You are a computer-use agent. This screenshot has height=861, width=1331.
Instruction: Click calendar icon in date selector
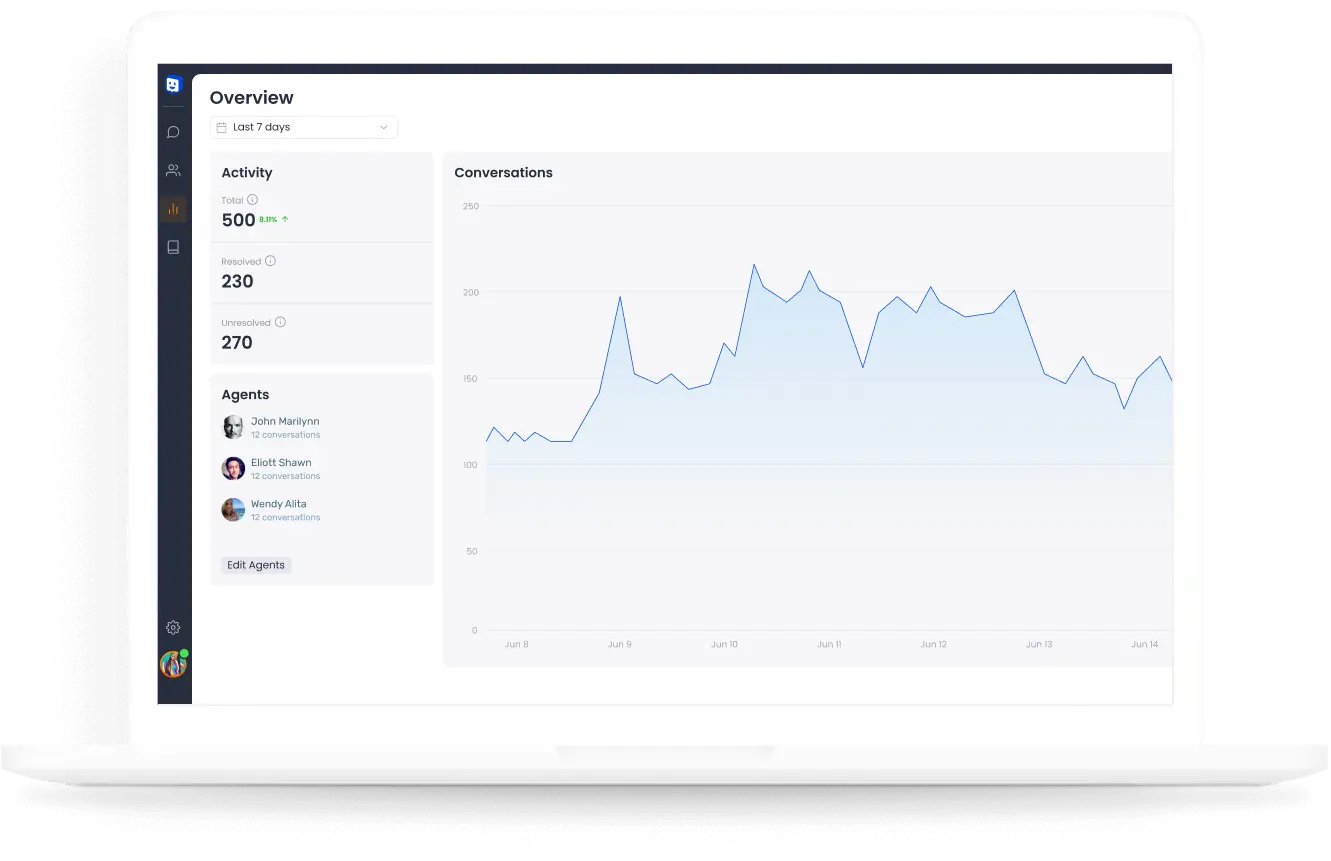pos(222,127)
